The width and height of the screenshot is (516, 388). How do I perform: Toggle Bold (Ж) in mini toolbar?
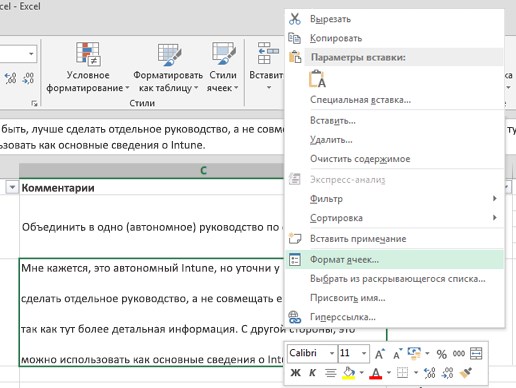point(295,373)
